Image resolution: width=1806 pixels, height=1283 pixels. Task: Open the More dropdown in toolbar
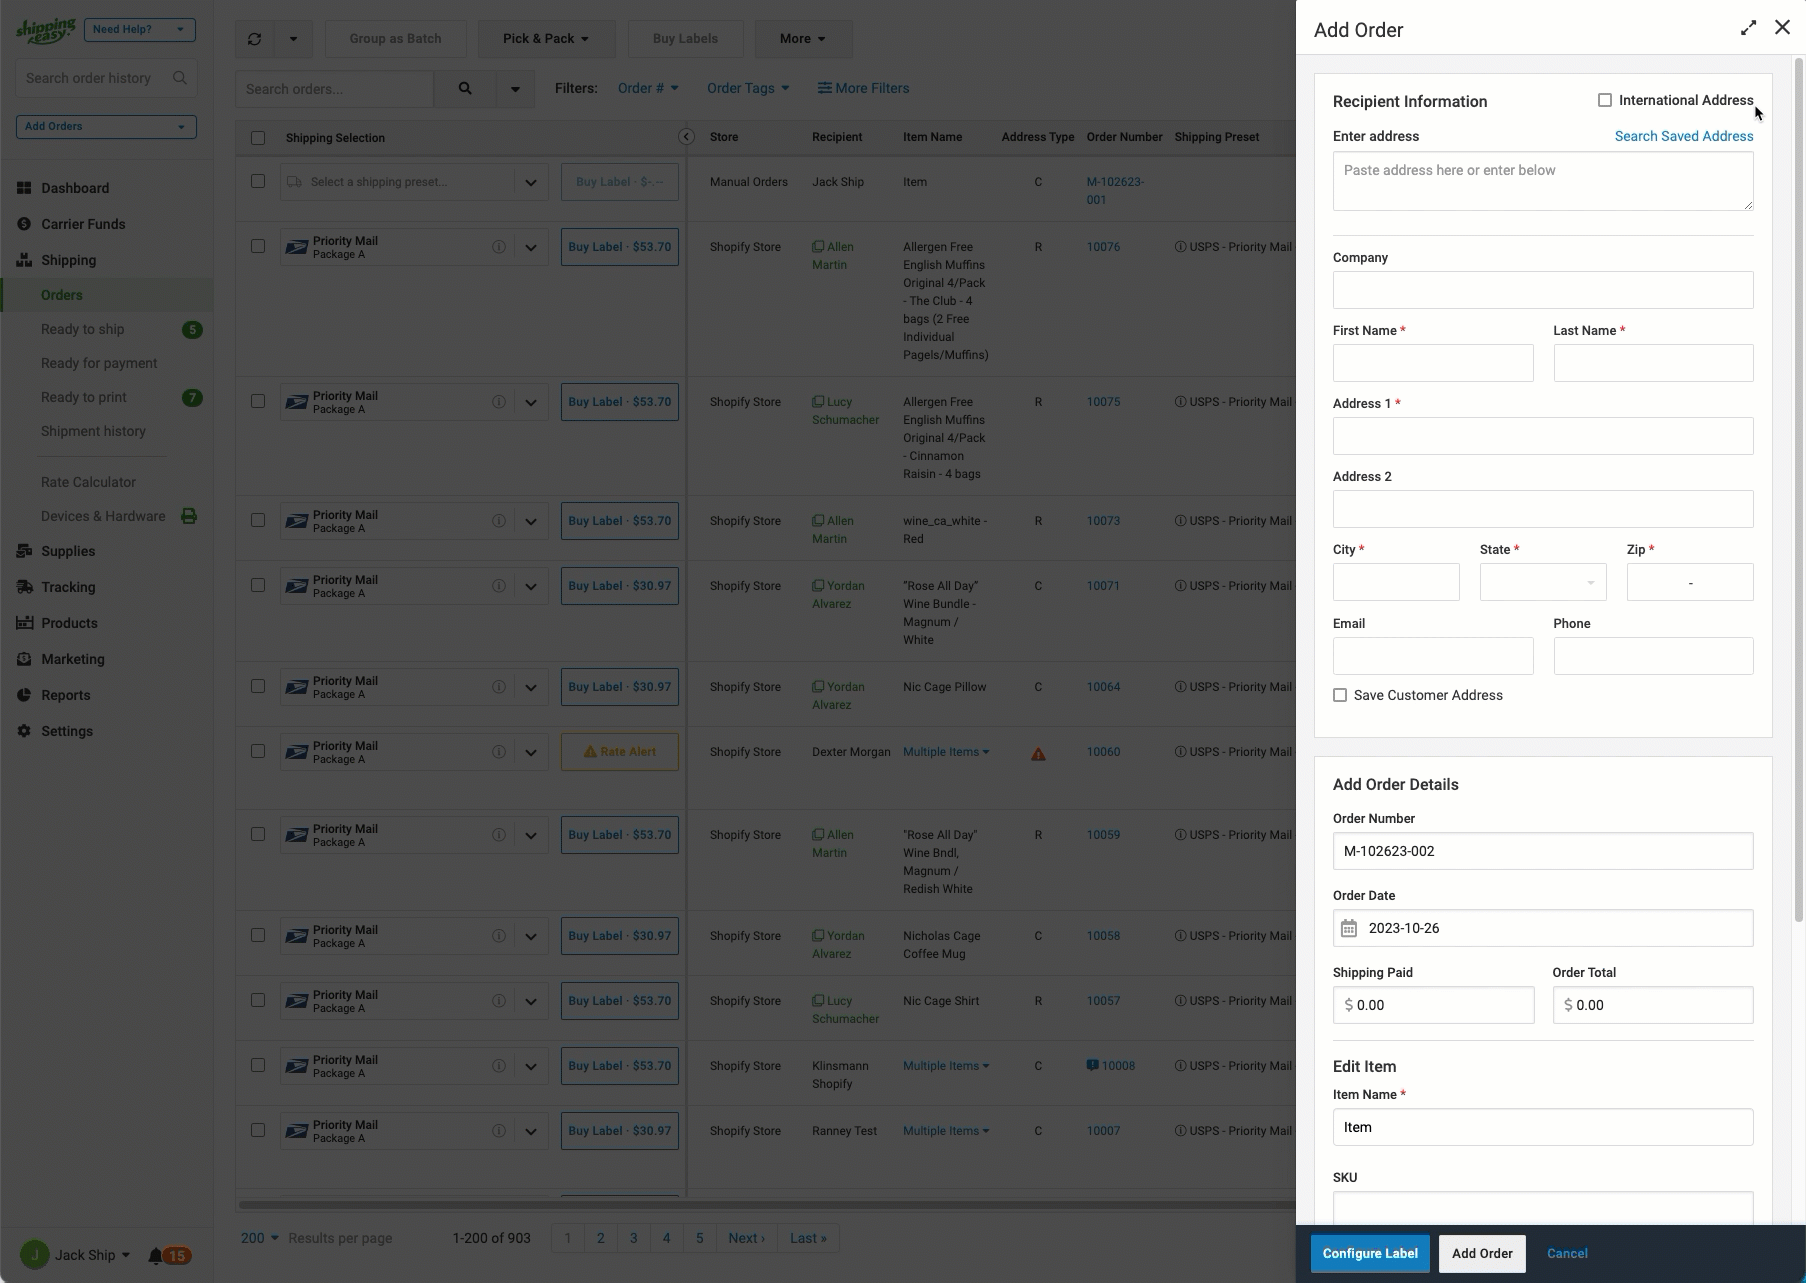tap(803, 39)
